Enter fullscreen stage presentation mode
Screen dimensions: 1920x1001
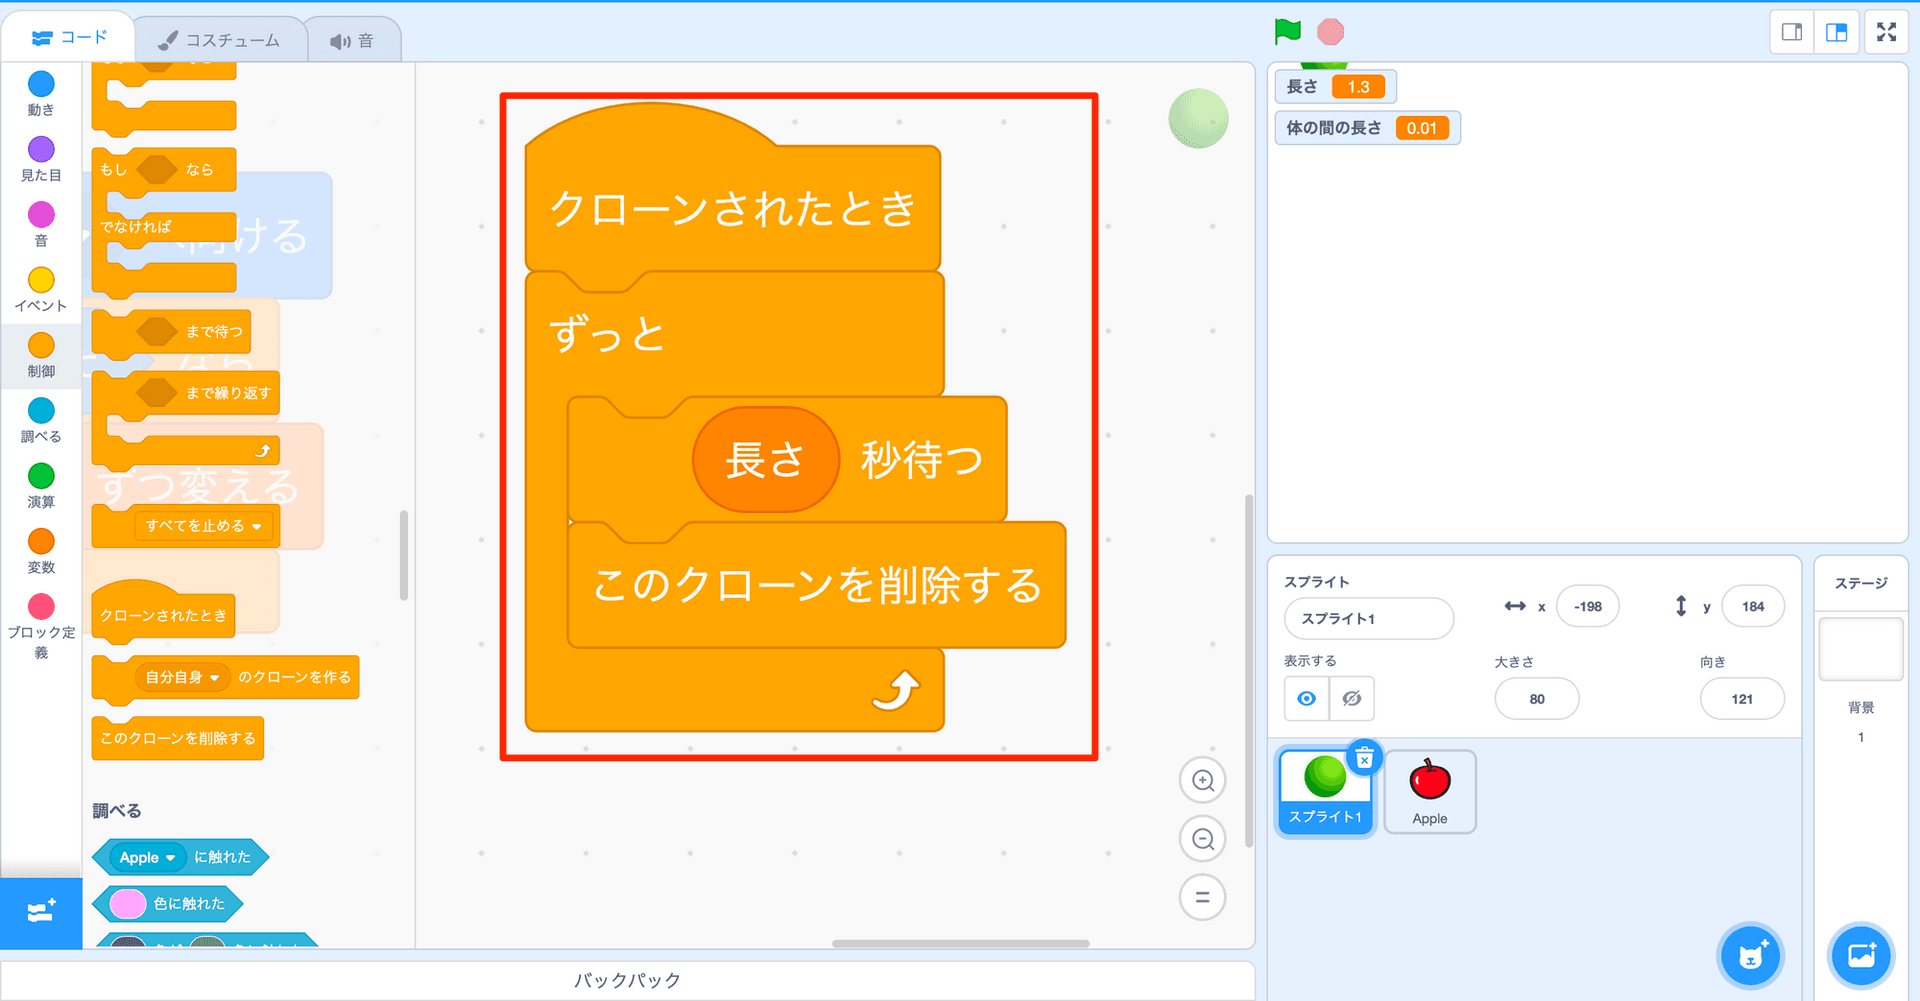(x=1887, y=31)
